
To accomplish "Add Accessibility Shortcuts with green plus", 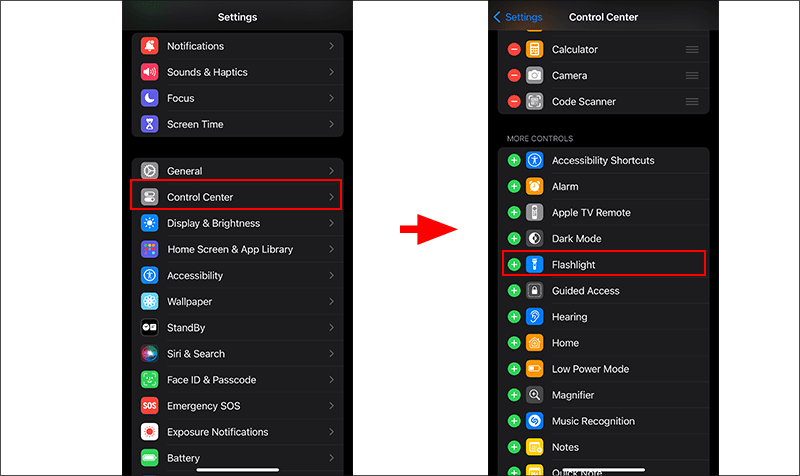I will pos(514,160).
